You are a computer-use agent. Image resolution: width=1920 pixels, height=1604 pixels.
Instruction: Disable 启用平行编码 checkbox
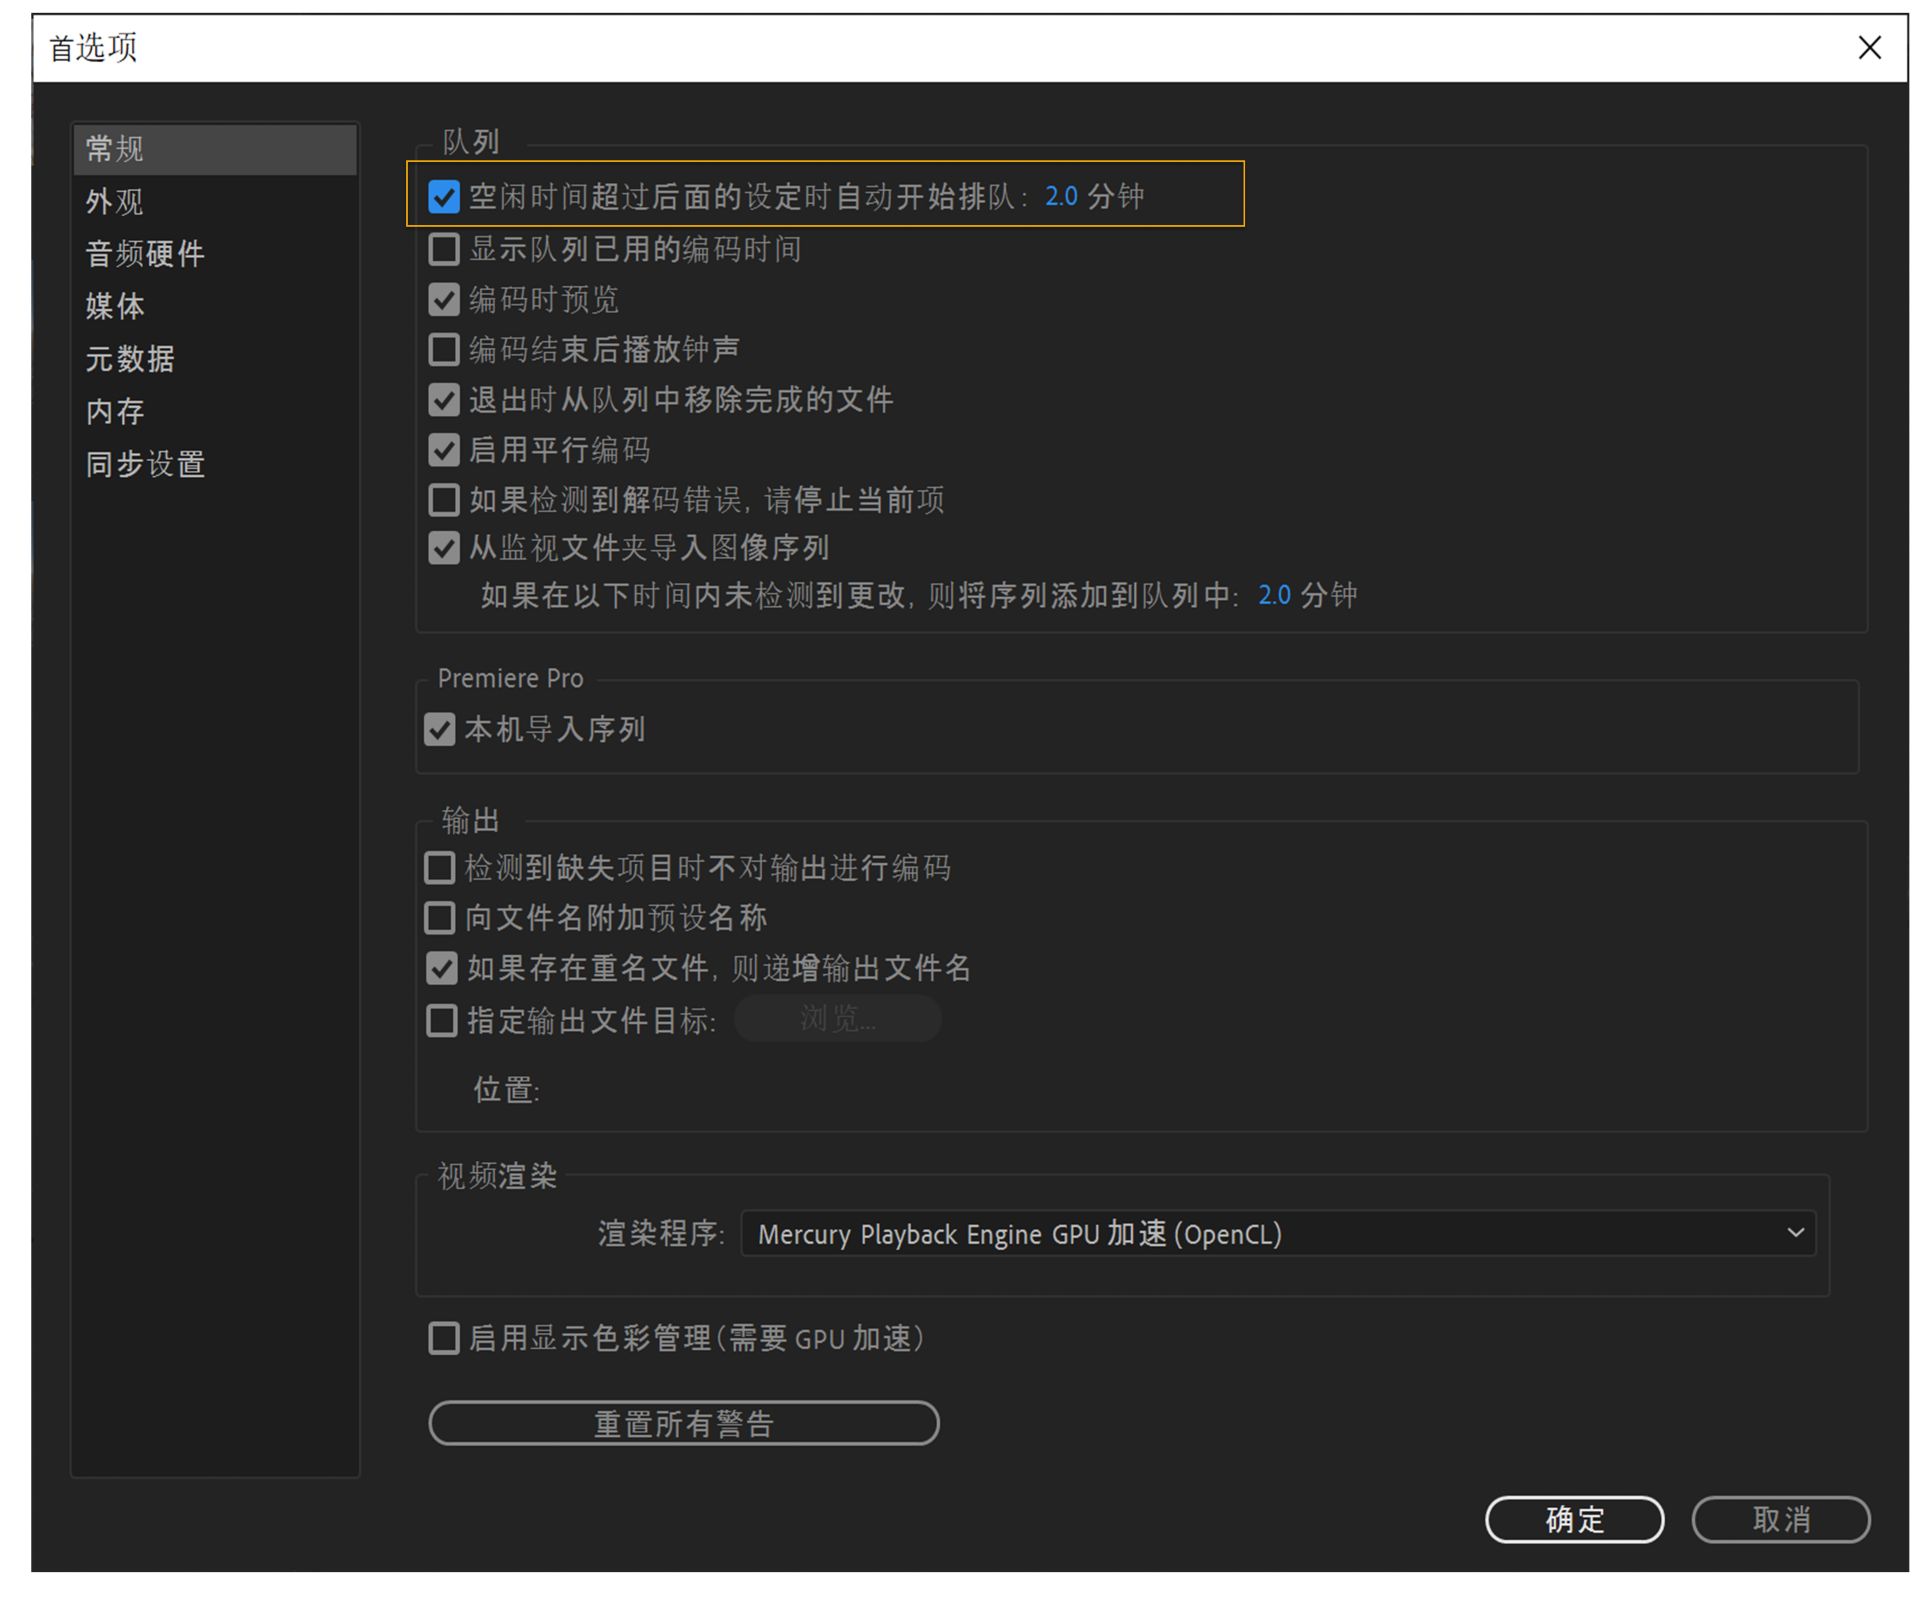444,450
